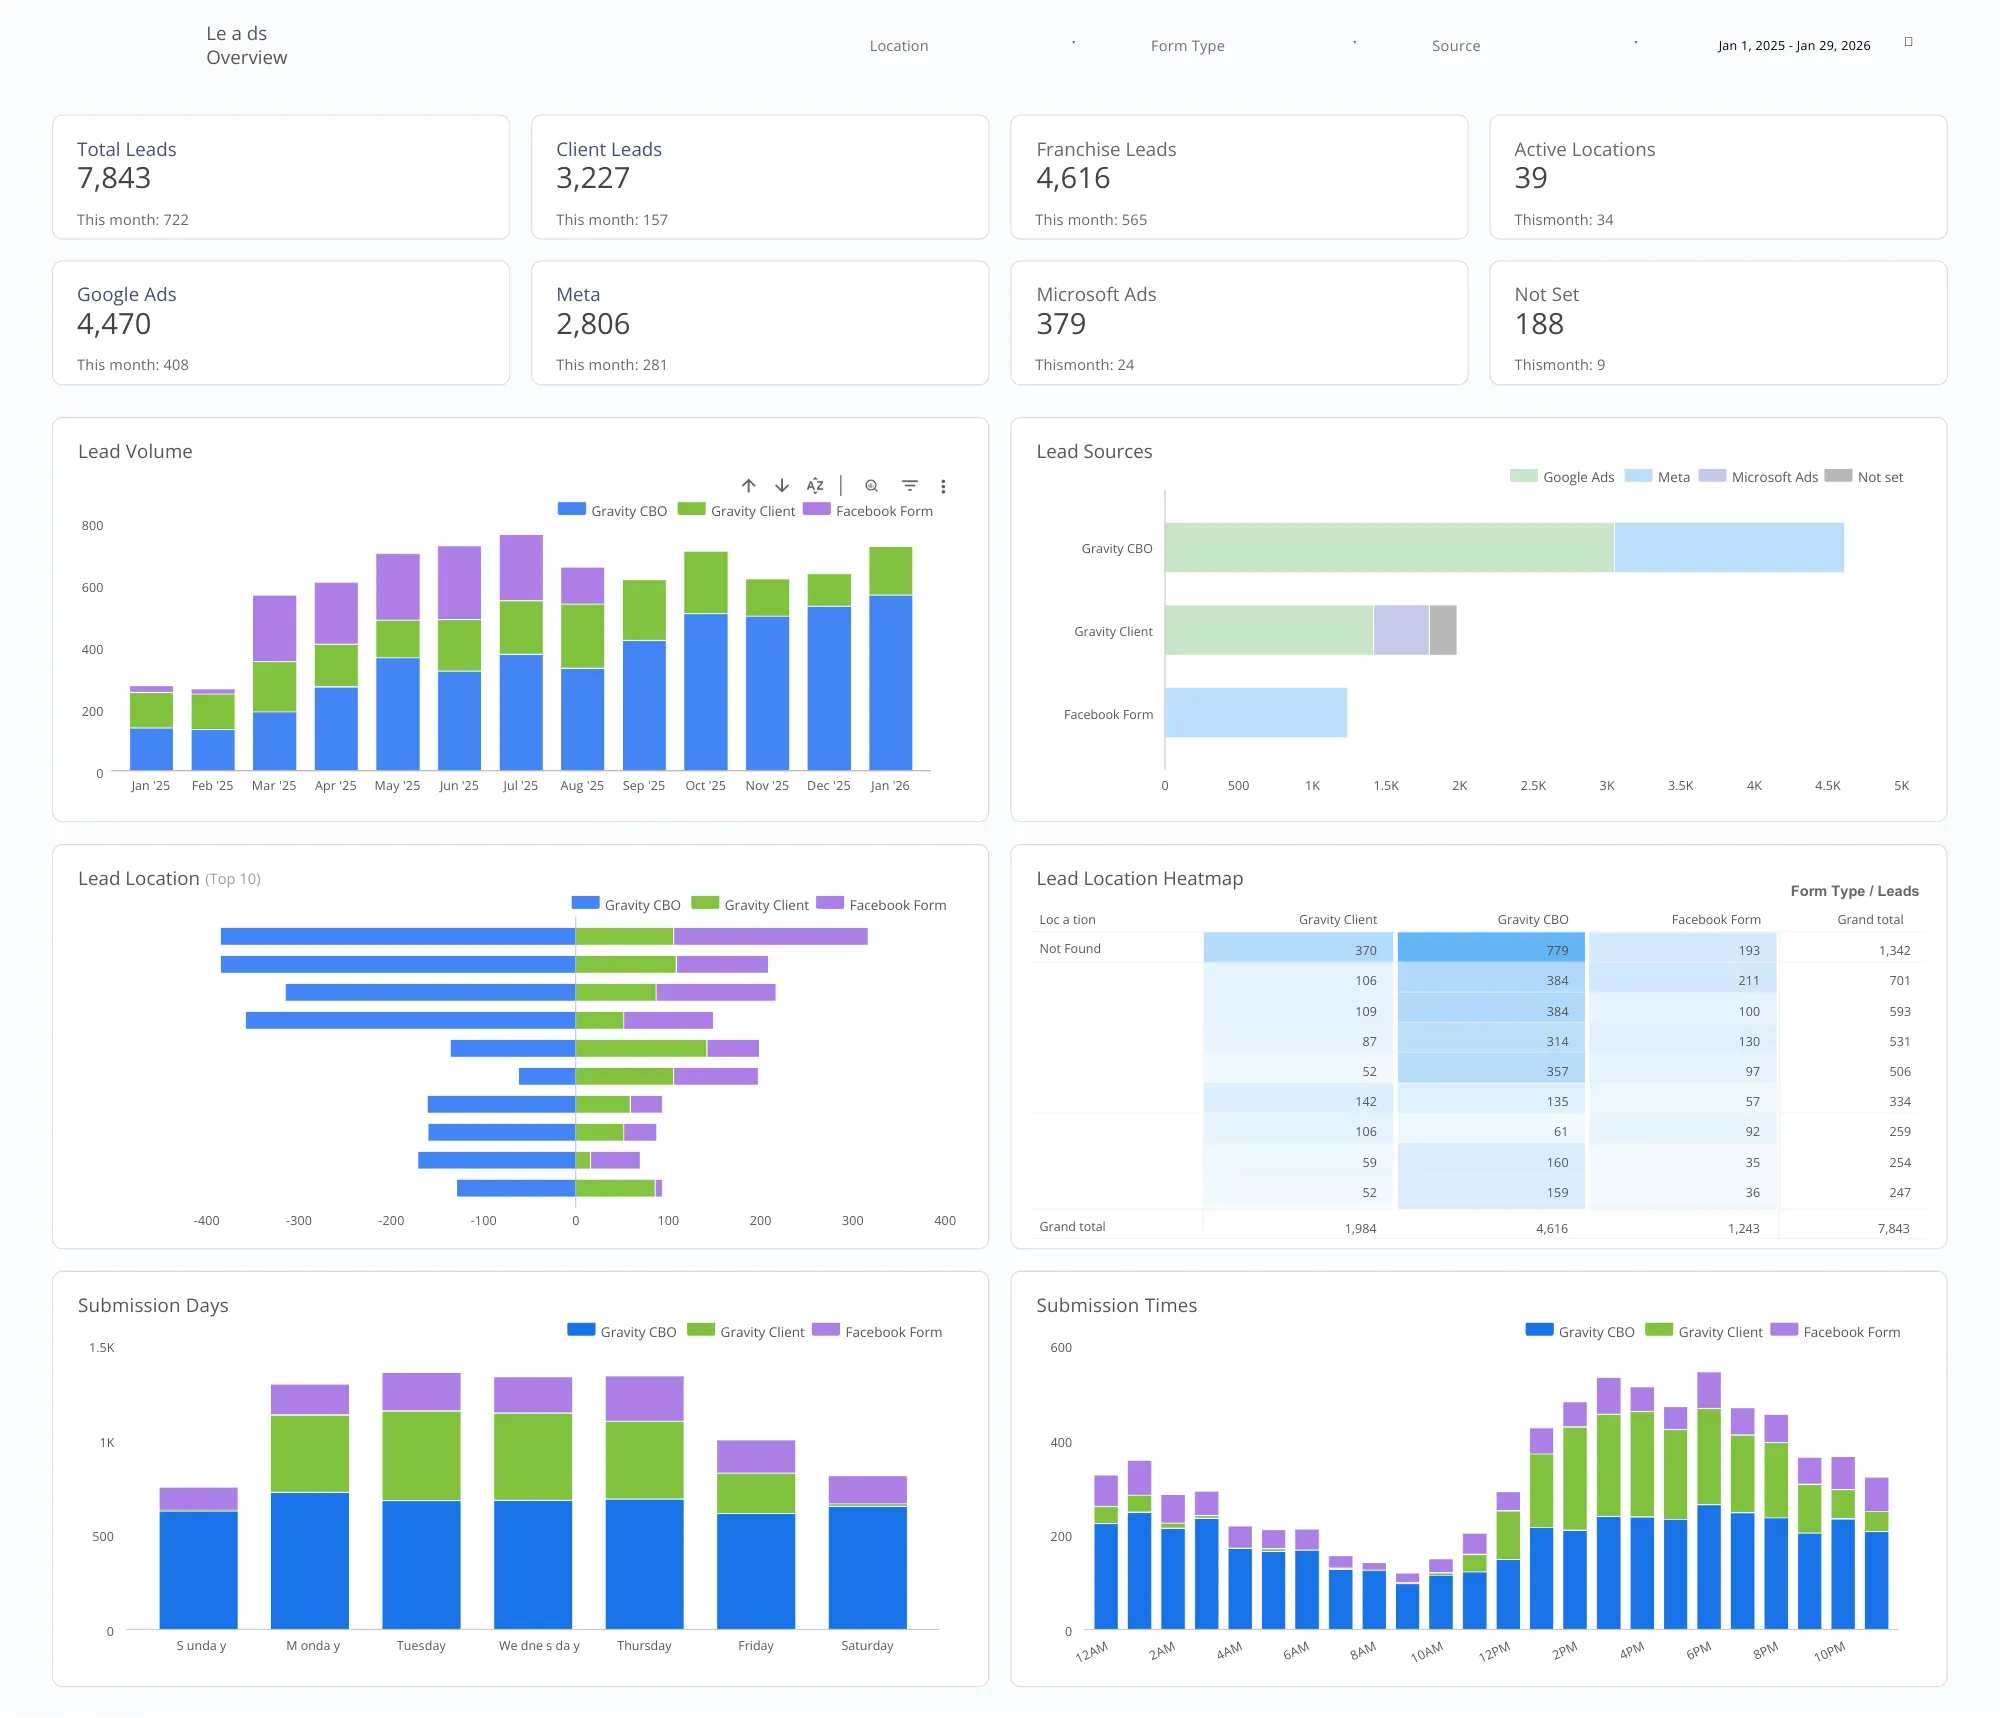Toggle Gravity CBO legend in Lead Location chart
The image size is (2000, 1718).
pos(626,904)
